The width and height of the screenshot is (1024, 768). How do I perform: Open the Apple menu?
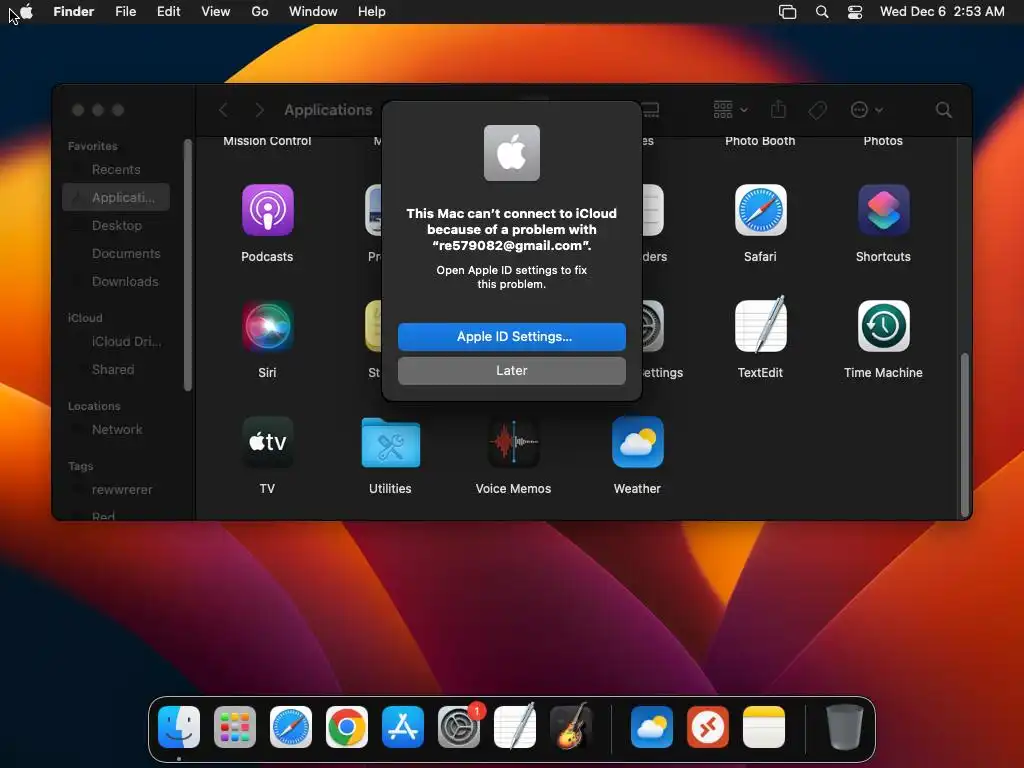26,12
